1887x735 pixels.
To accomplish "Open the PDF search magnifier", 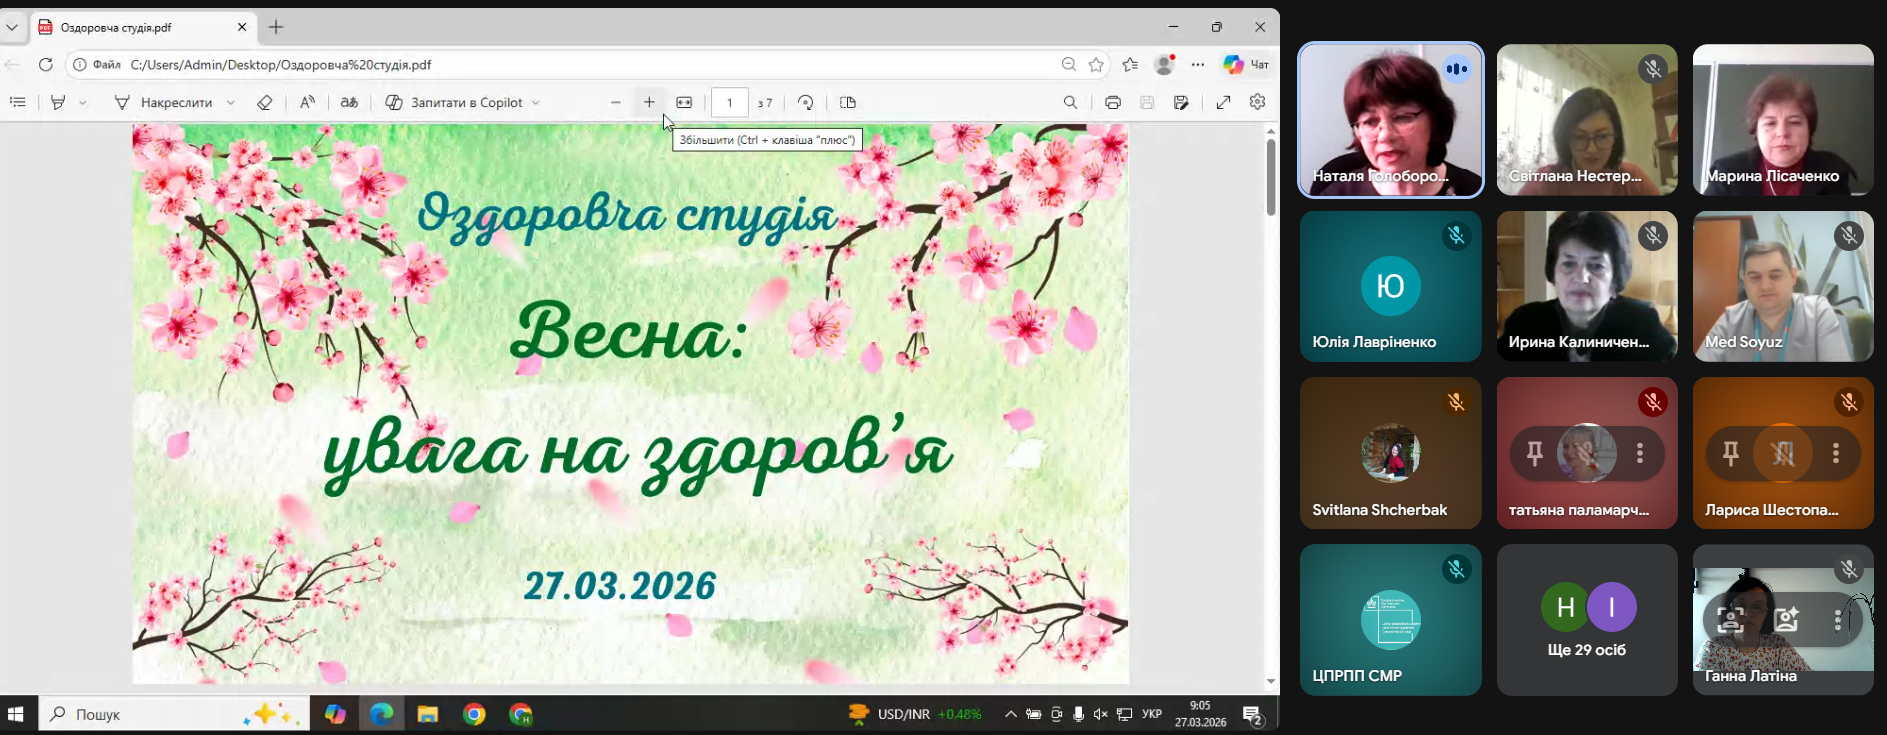I will [x=1070, y=102].
